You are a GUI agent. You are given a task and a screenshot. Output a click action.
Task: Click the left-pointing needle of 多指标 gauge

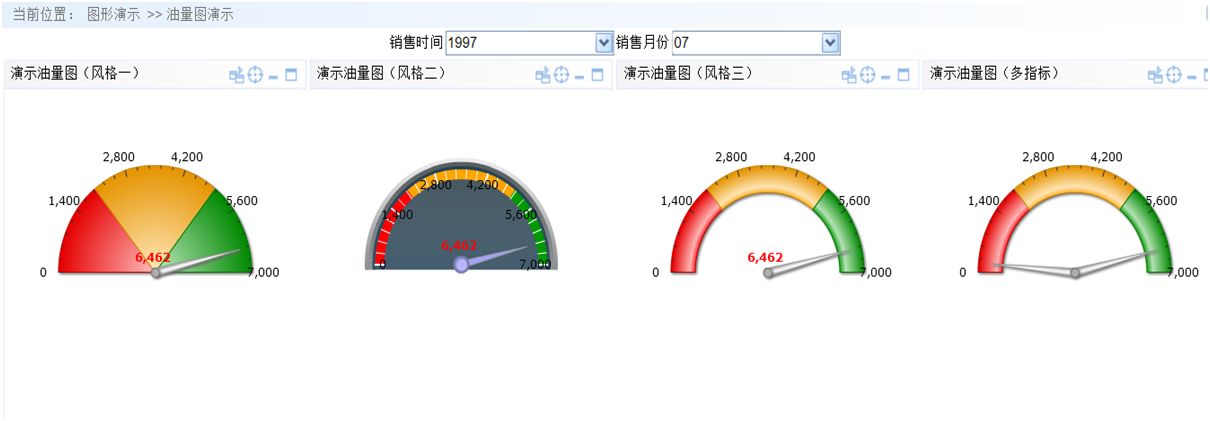pyautogui.click(x=1035, y=269)
